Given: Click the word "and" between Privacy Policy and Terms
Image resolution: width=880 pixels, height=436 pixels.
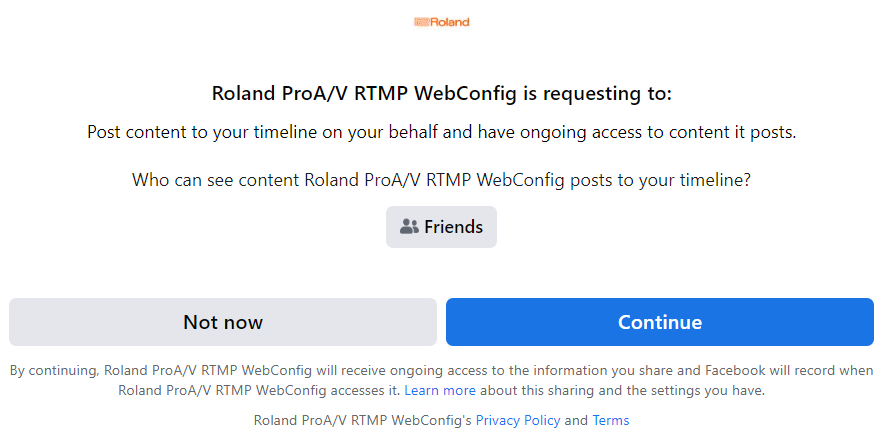Looking at the screenshot, I should pos(576,420).
